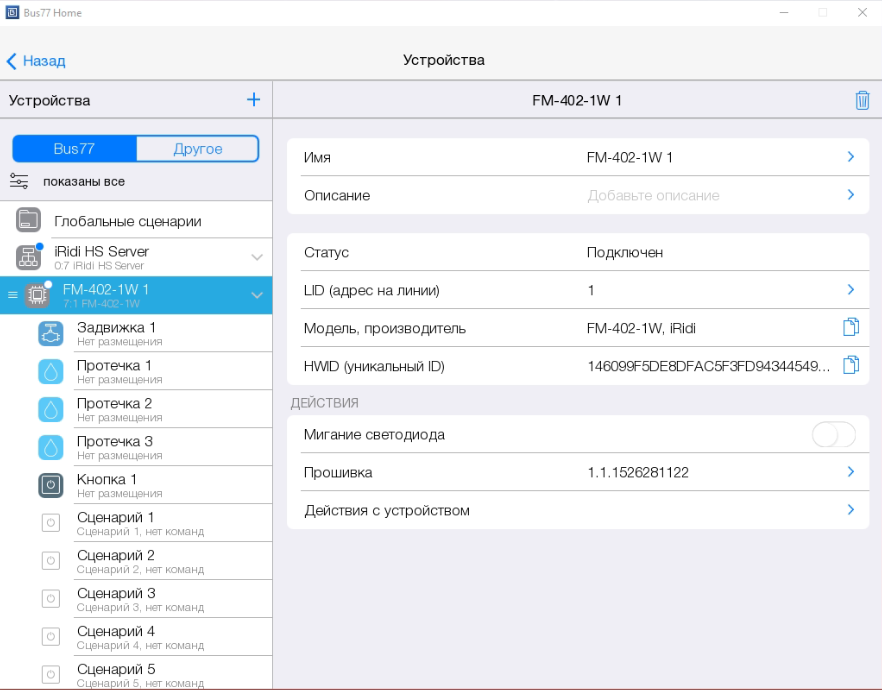
Task: Copy the HWID unique ID value
Action: click(x=851, y=366)
